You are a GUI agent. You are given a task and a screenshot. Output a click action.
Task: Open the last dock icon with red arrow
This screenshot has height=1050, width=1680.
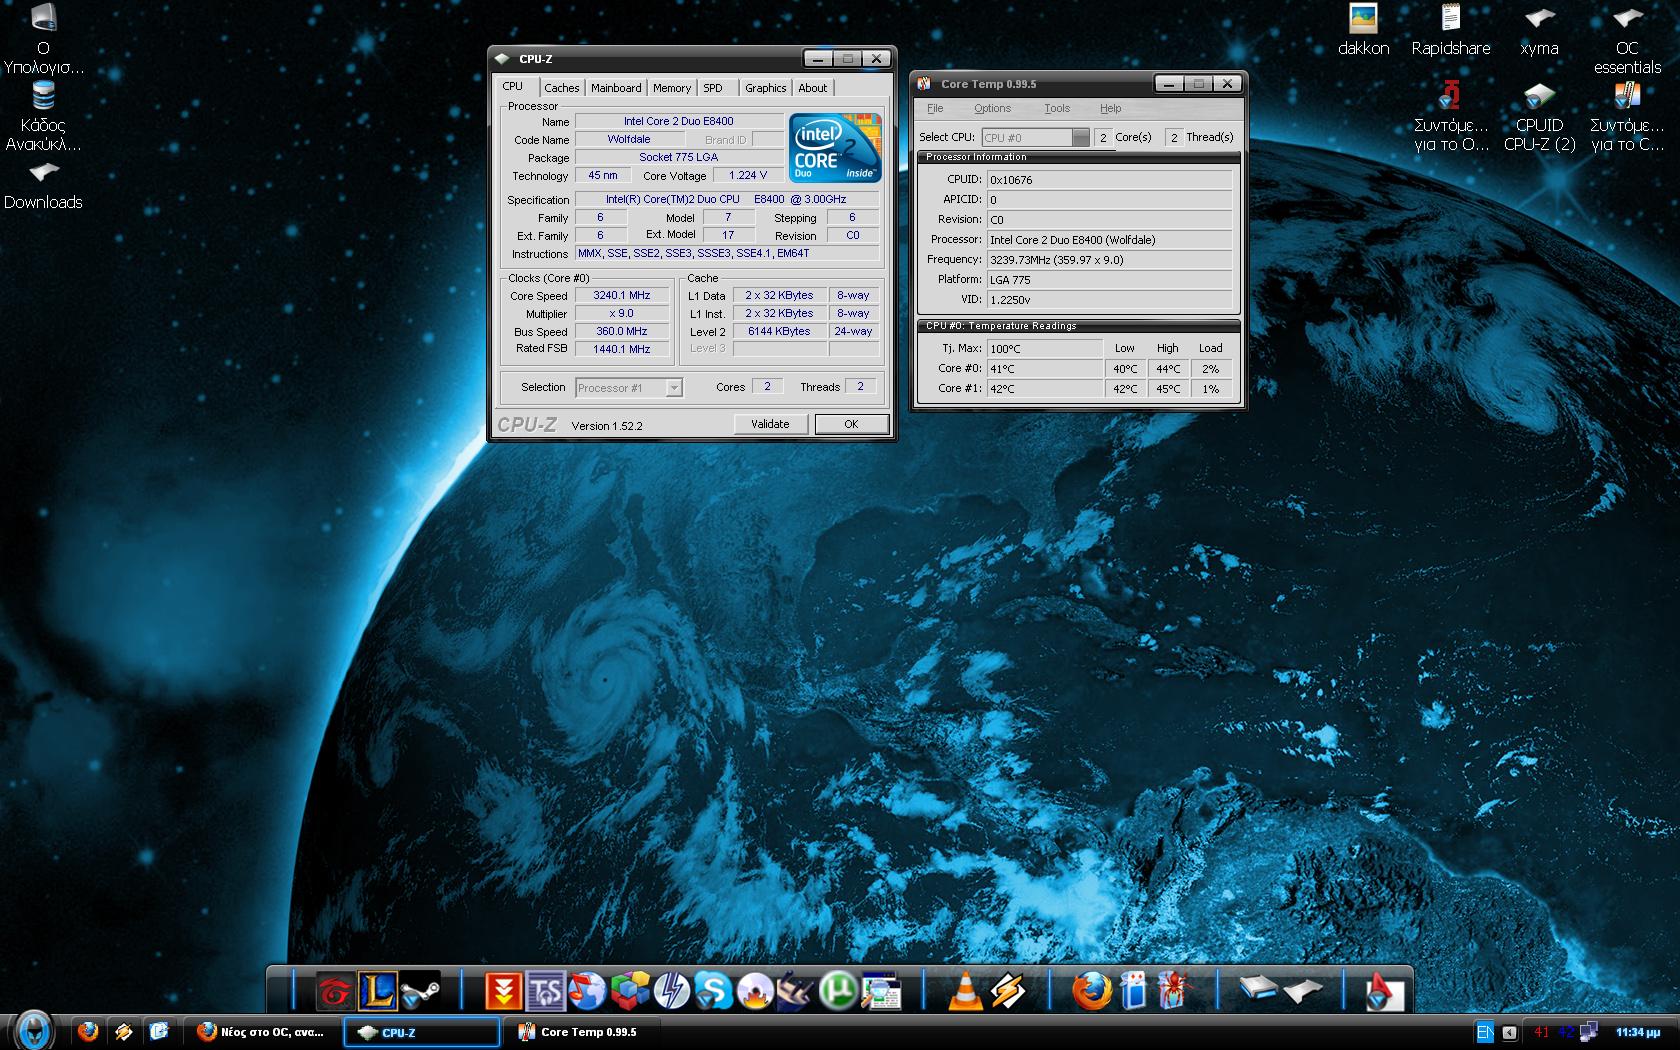[1386, 991]
